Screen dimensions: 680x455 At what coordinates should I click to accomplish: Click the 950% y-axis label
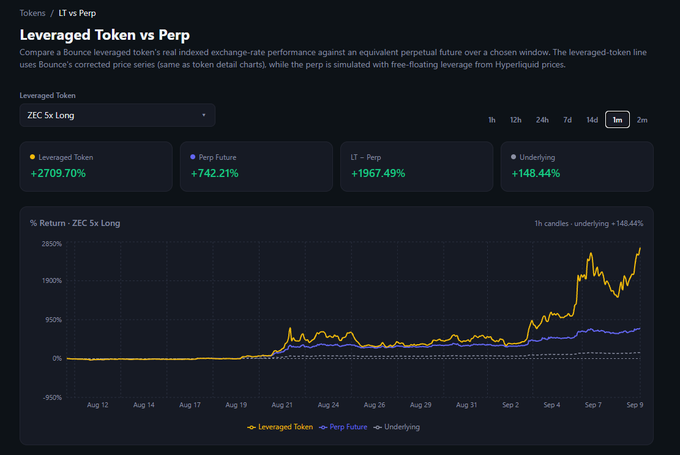53,320
